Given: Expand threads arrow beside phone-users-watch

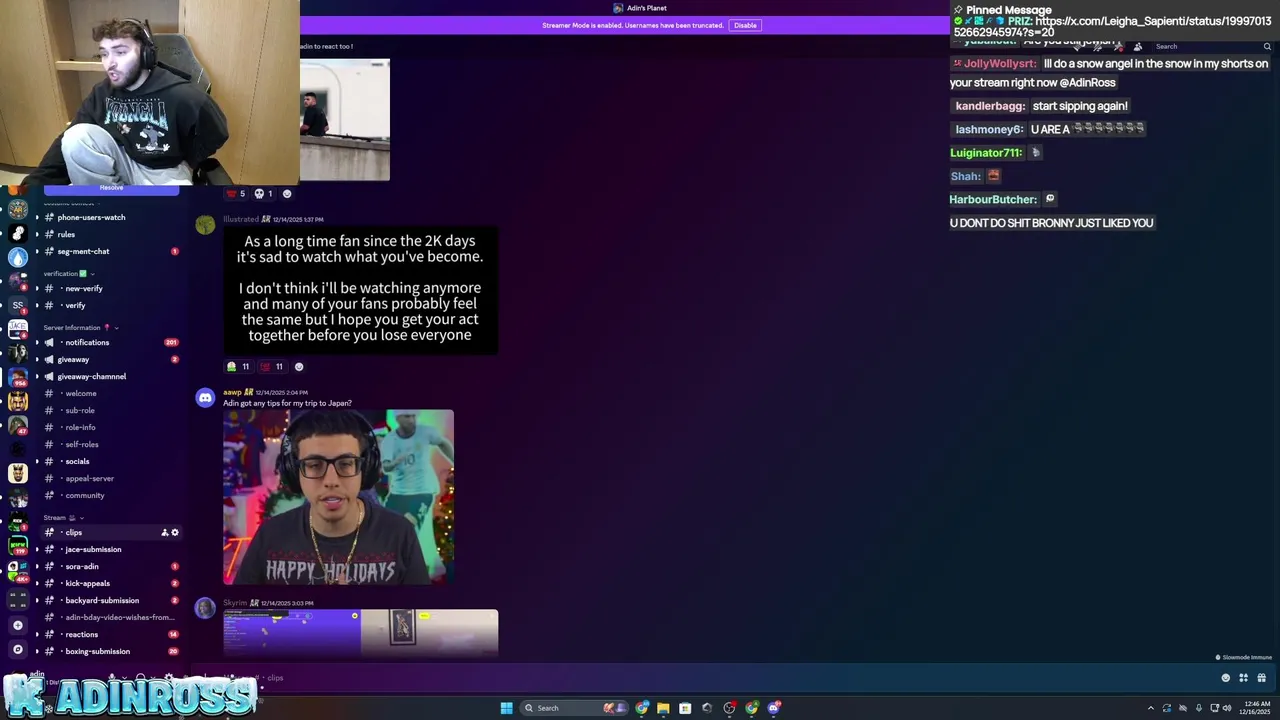Looking at the screenshot, I should 37,217.
